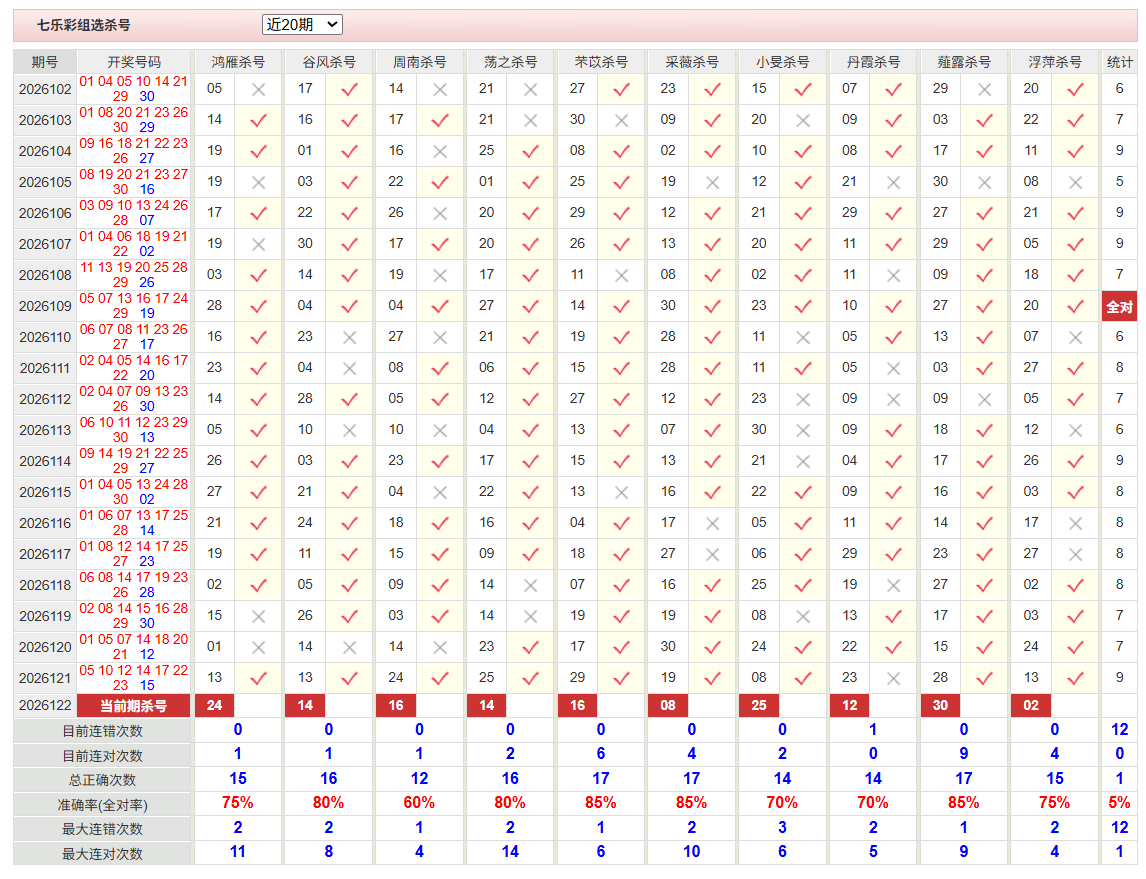Image resolution: width=1146 pixels, height=879 pixels.
Task: Click the checkmark for 浮萍杀号 in row 2026102
Action: (1075, 89)
